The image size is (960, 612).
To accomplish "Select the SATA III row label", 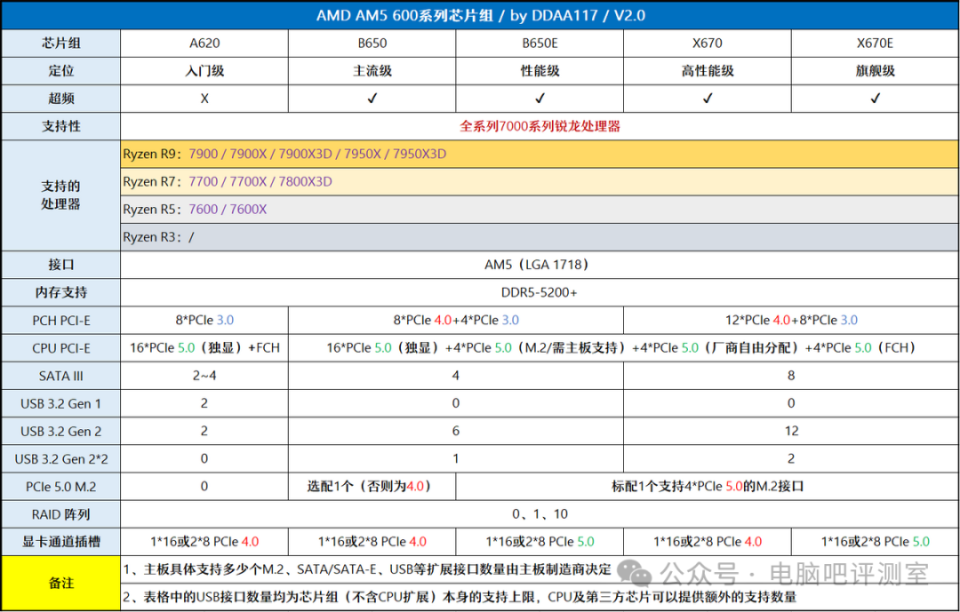I will 61,376.
